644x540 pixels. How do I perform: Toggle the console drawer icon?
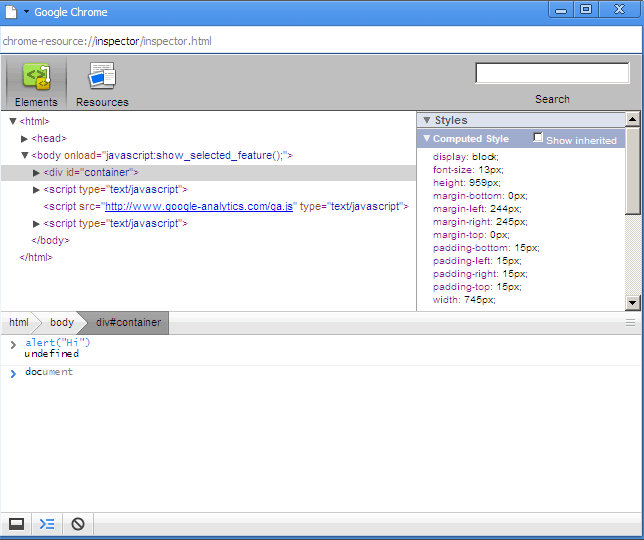(47, 524)
